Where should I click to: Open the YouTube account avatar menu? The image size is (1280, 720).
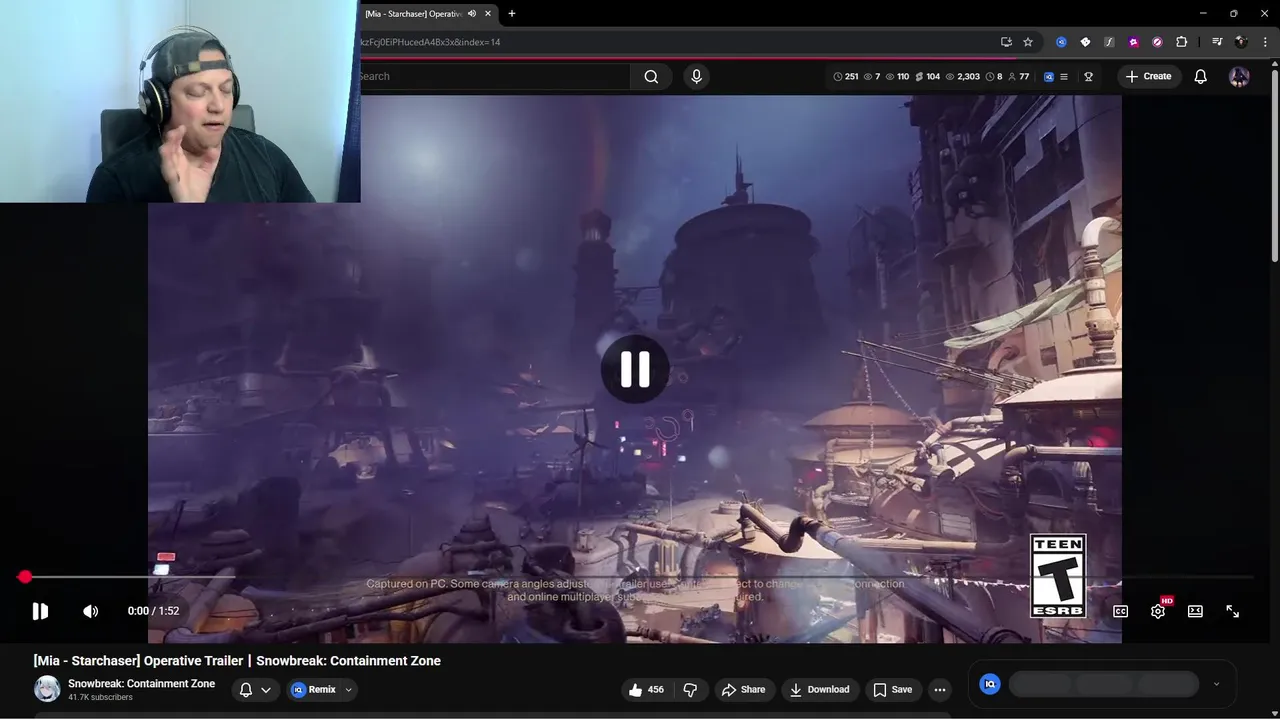pyautogui.click(x=1239, y=77)
